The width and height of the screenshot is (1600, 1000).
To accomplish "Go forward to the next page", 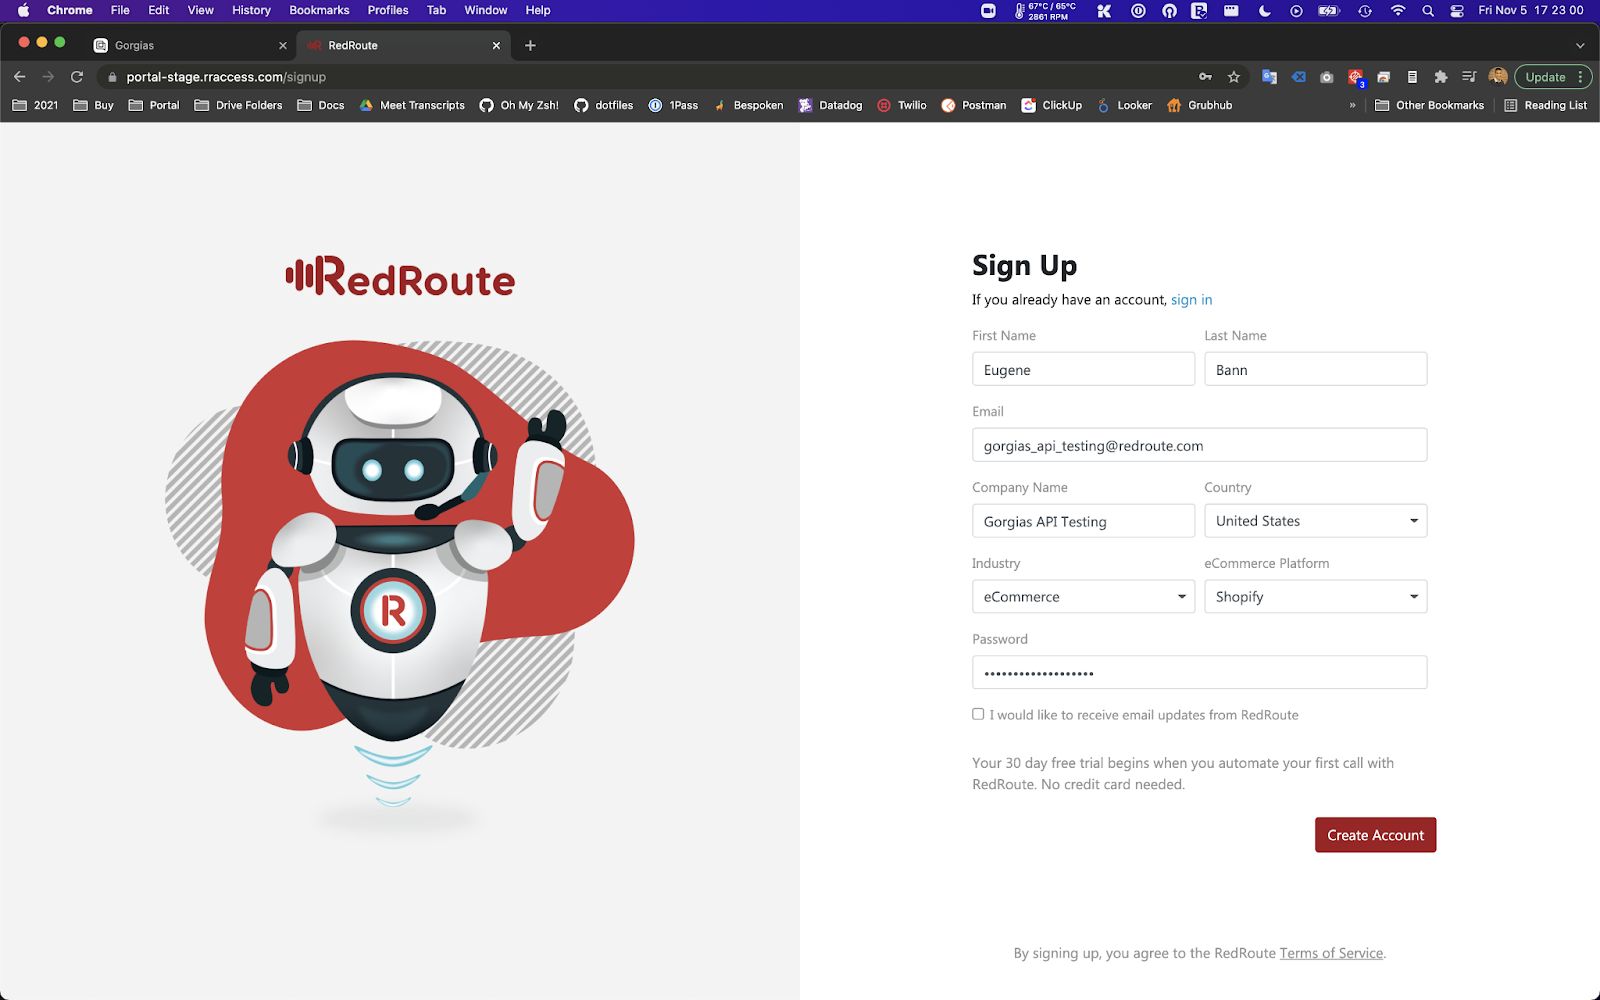I will click(x=48, y=77).
